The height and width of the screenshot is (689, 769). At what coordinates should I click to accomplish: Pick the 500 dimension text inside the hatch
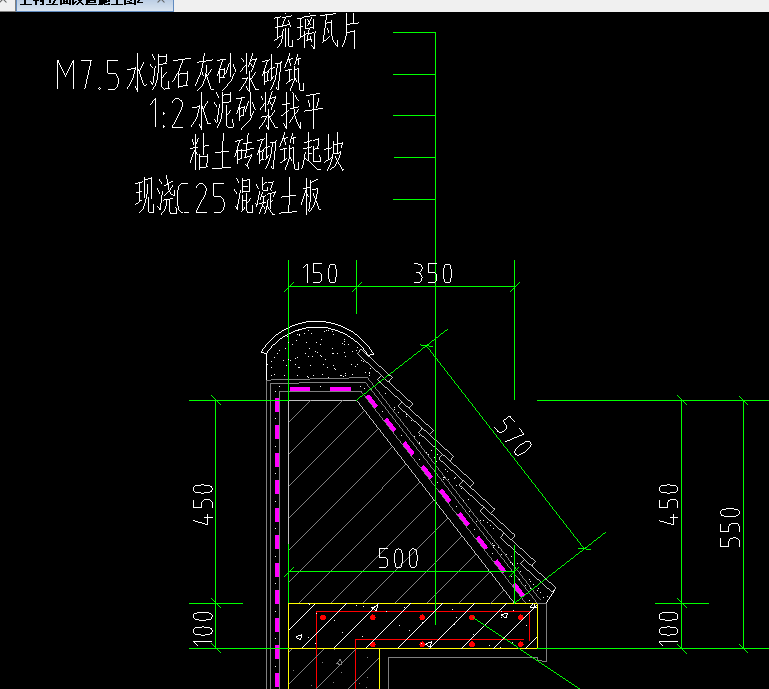pos(398,558)
